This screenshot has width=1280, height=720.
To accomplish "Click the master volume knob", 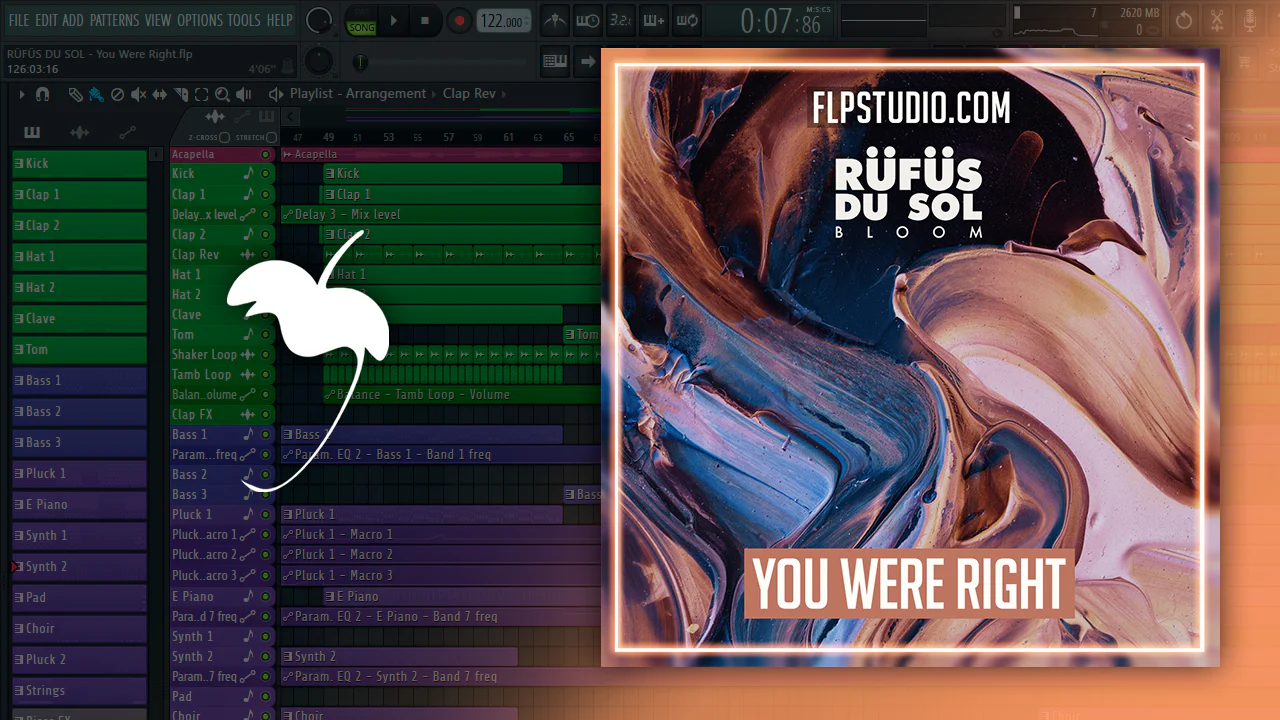I will pos(318,19).
